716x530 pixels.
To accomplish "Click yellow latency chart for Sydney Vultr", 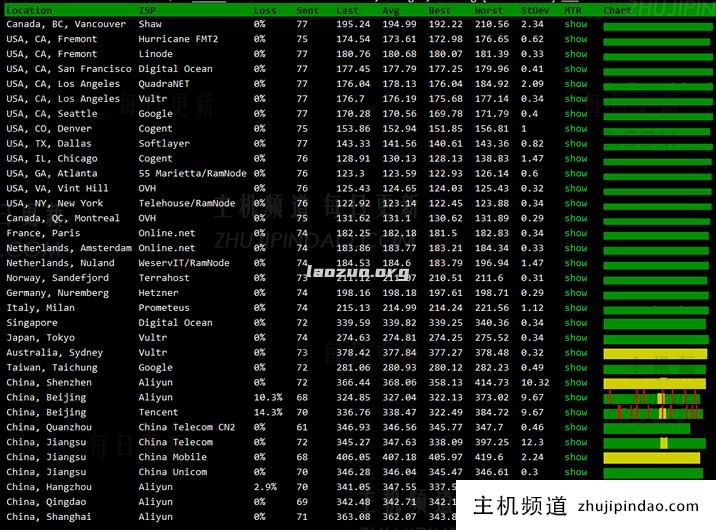I will click(x=655, y=353).
